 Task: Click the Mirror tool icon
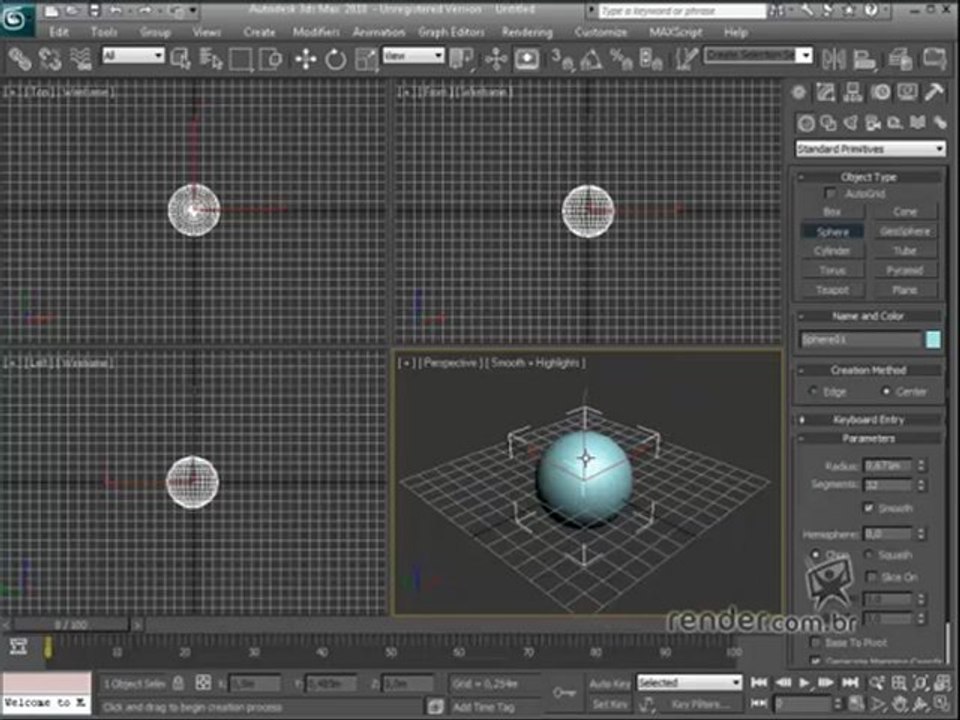(834, 59)
